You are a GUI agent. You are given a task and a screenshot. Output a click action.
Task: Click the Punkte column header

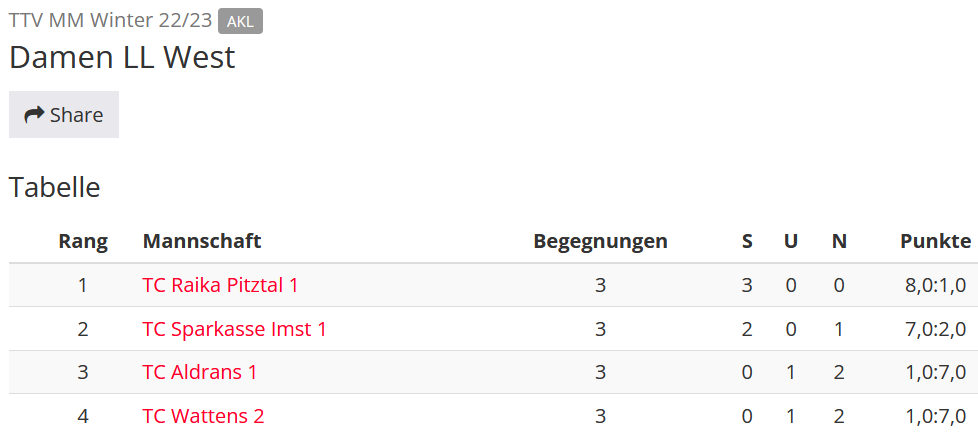coord(936,241)
